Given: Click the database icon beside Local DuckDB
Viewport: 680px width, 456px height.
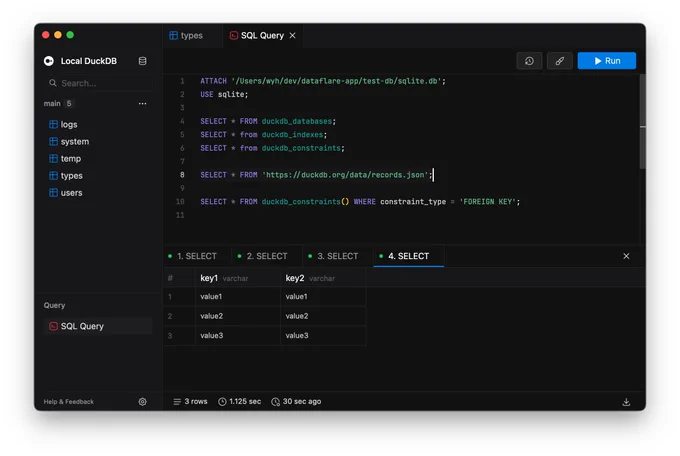Looking at the screenshot, I should [x=142, y=61].
